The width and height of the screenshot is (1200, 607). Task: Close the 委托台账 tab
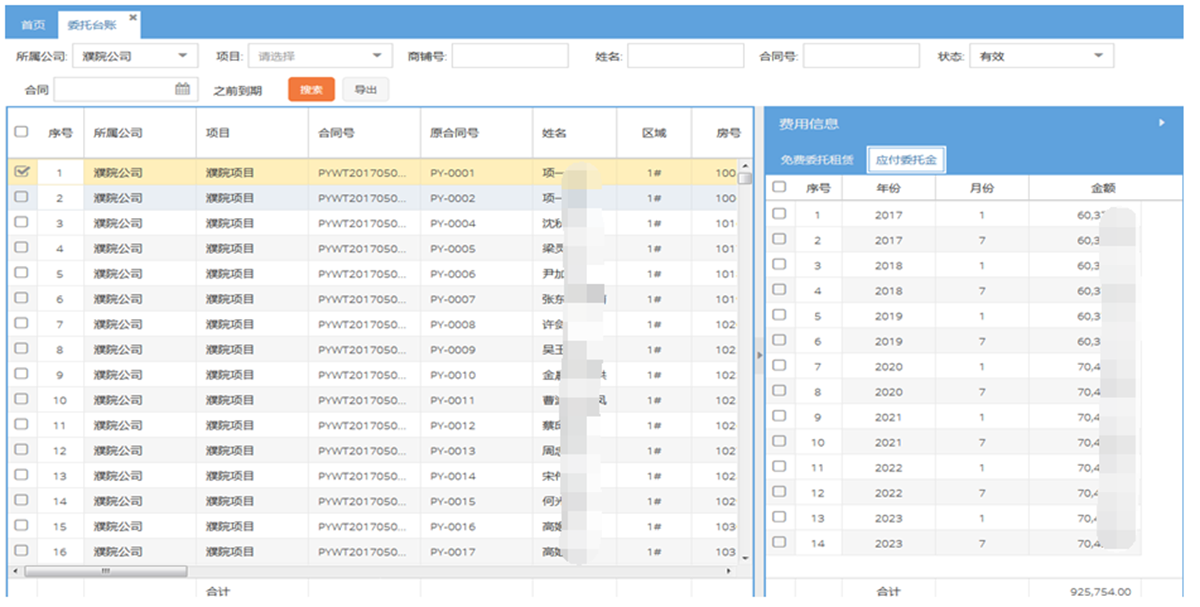[x=134, y=17]
